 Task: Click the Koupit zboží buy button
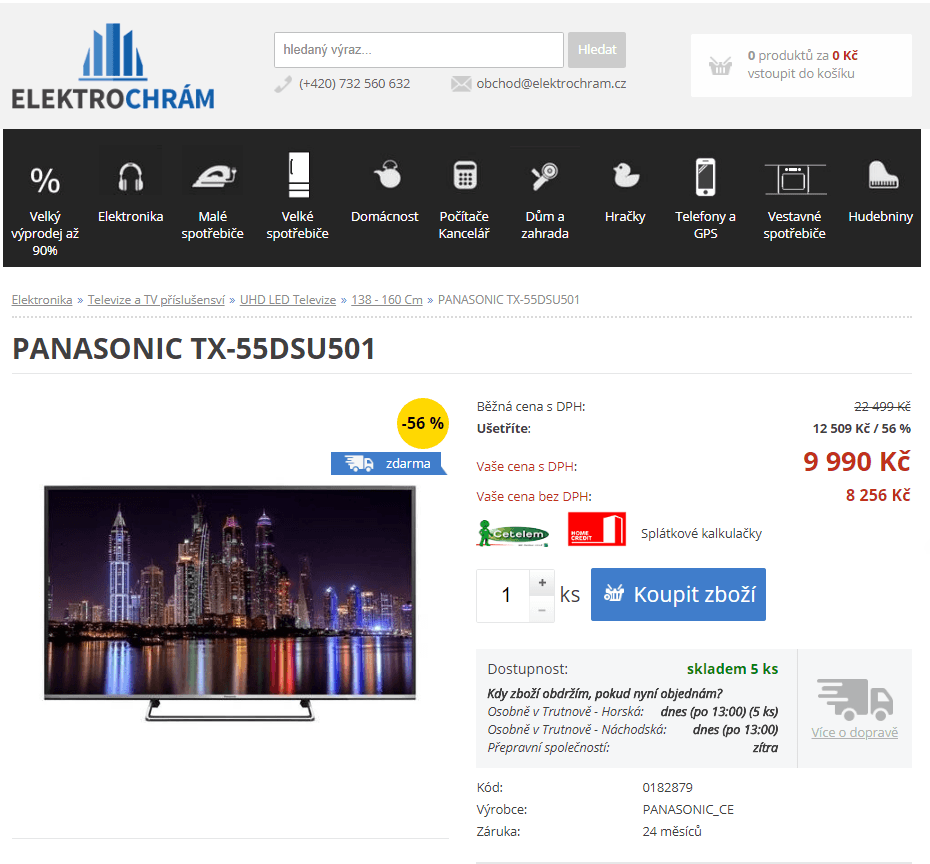[678, 594]
